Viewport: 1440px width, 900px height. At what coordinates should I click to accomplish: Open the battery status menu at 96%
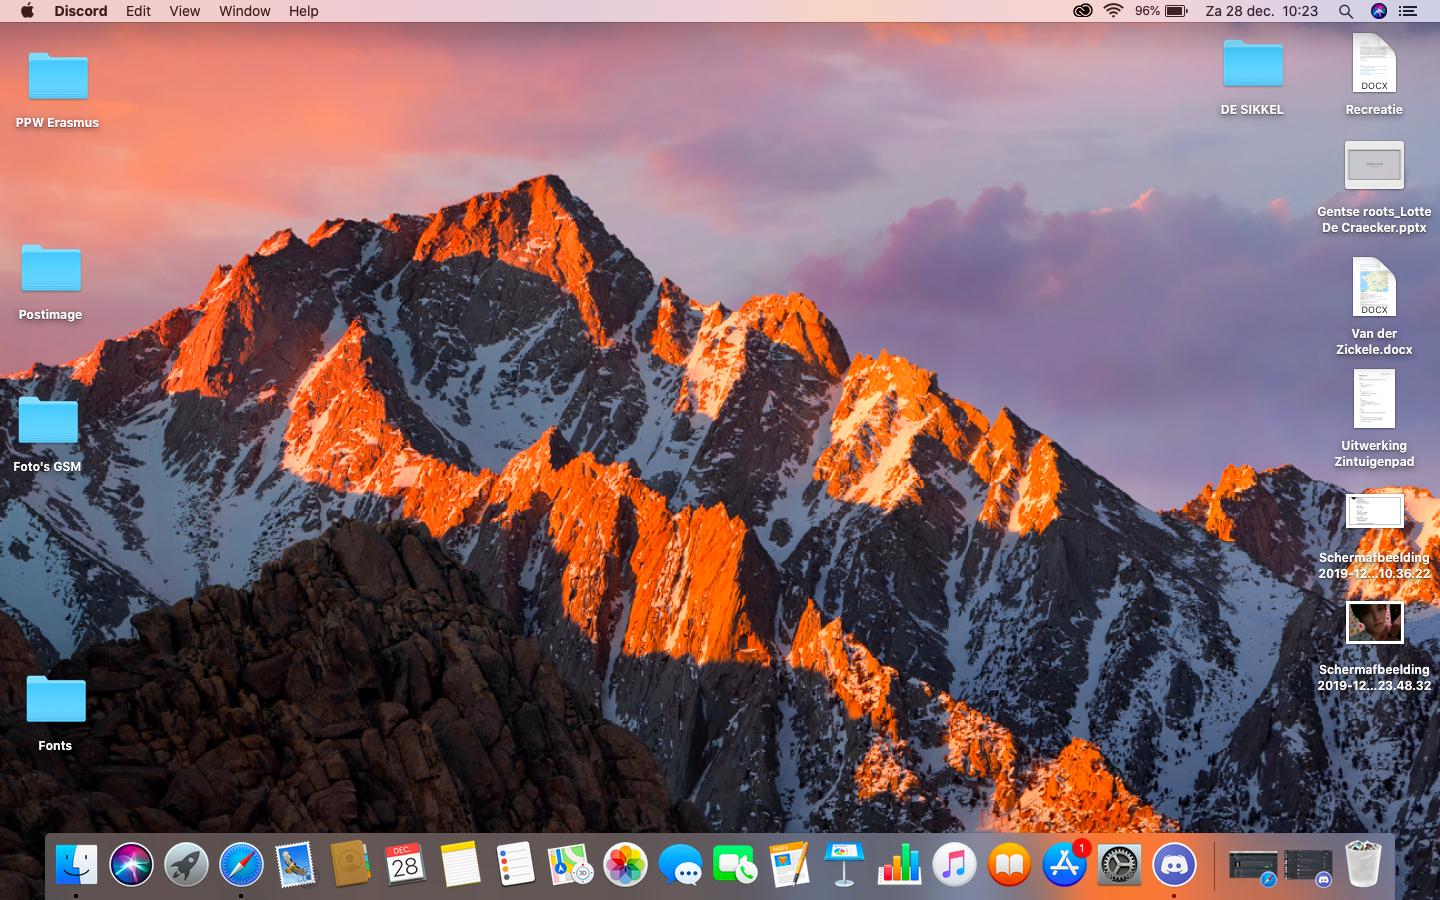(1161, 11)
